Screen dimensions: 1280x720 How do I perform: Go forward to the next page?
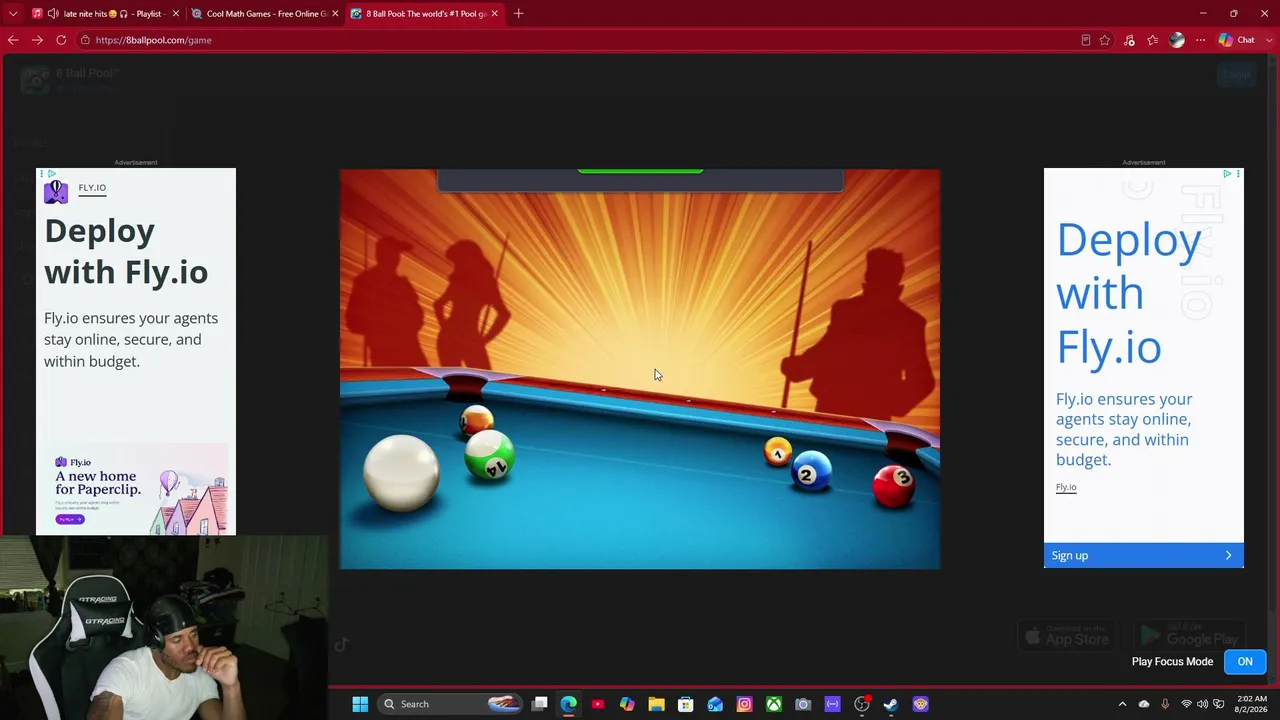[37, 40]
